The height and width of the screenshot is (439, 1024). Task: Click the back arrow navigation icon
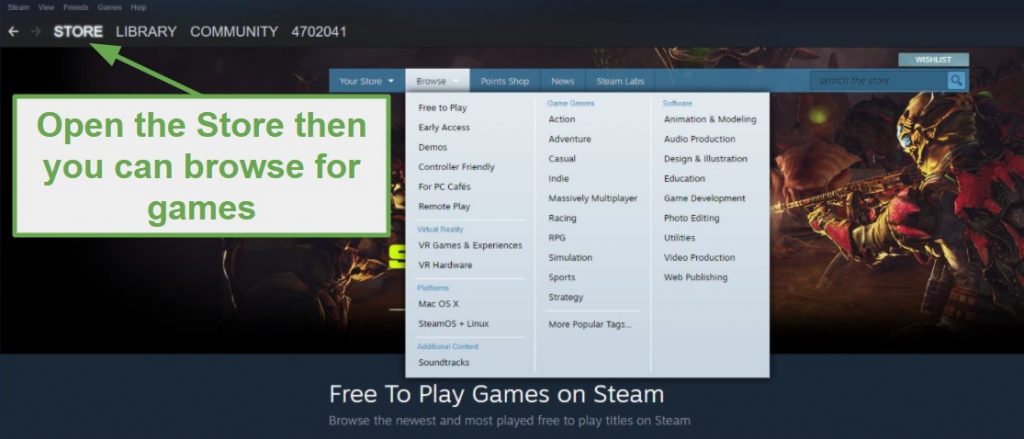13,31
